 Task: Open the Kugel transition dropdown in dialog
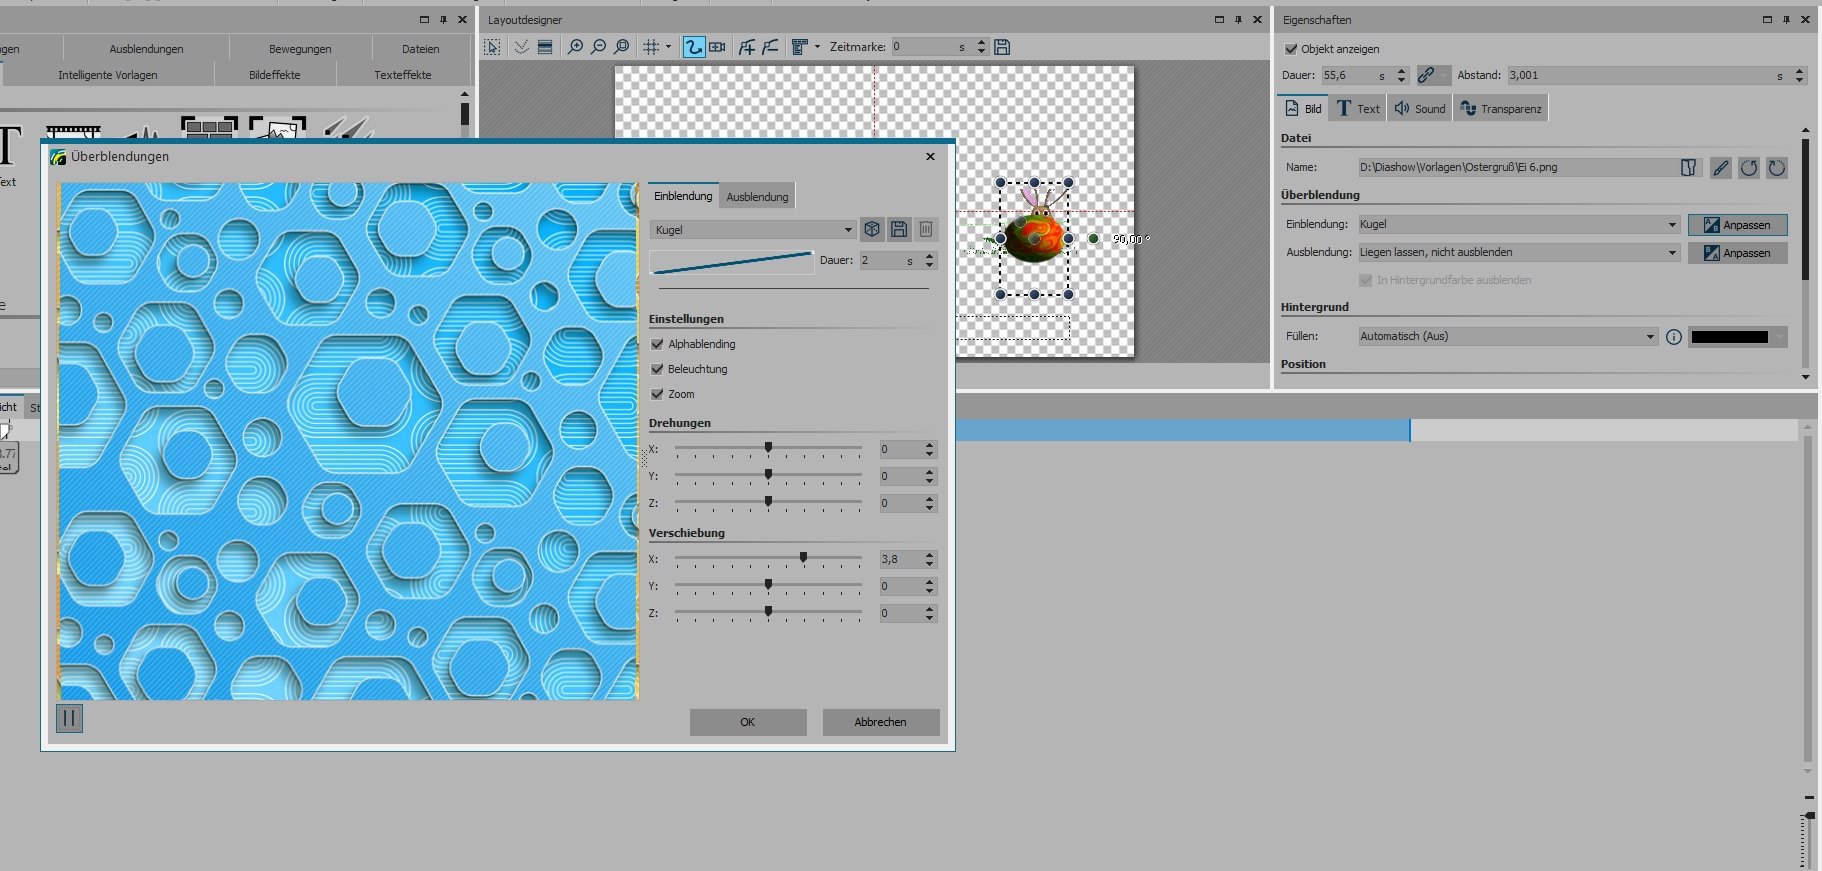(753, 230)
